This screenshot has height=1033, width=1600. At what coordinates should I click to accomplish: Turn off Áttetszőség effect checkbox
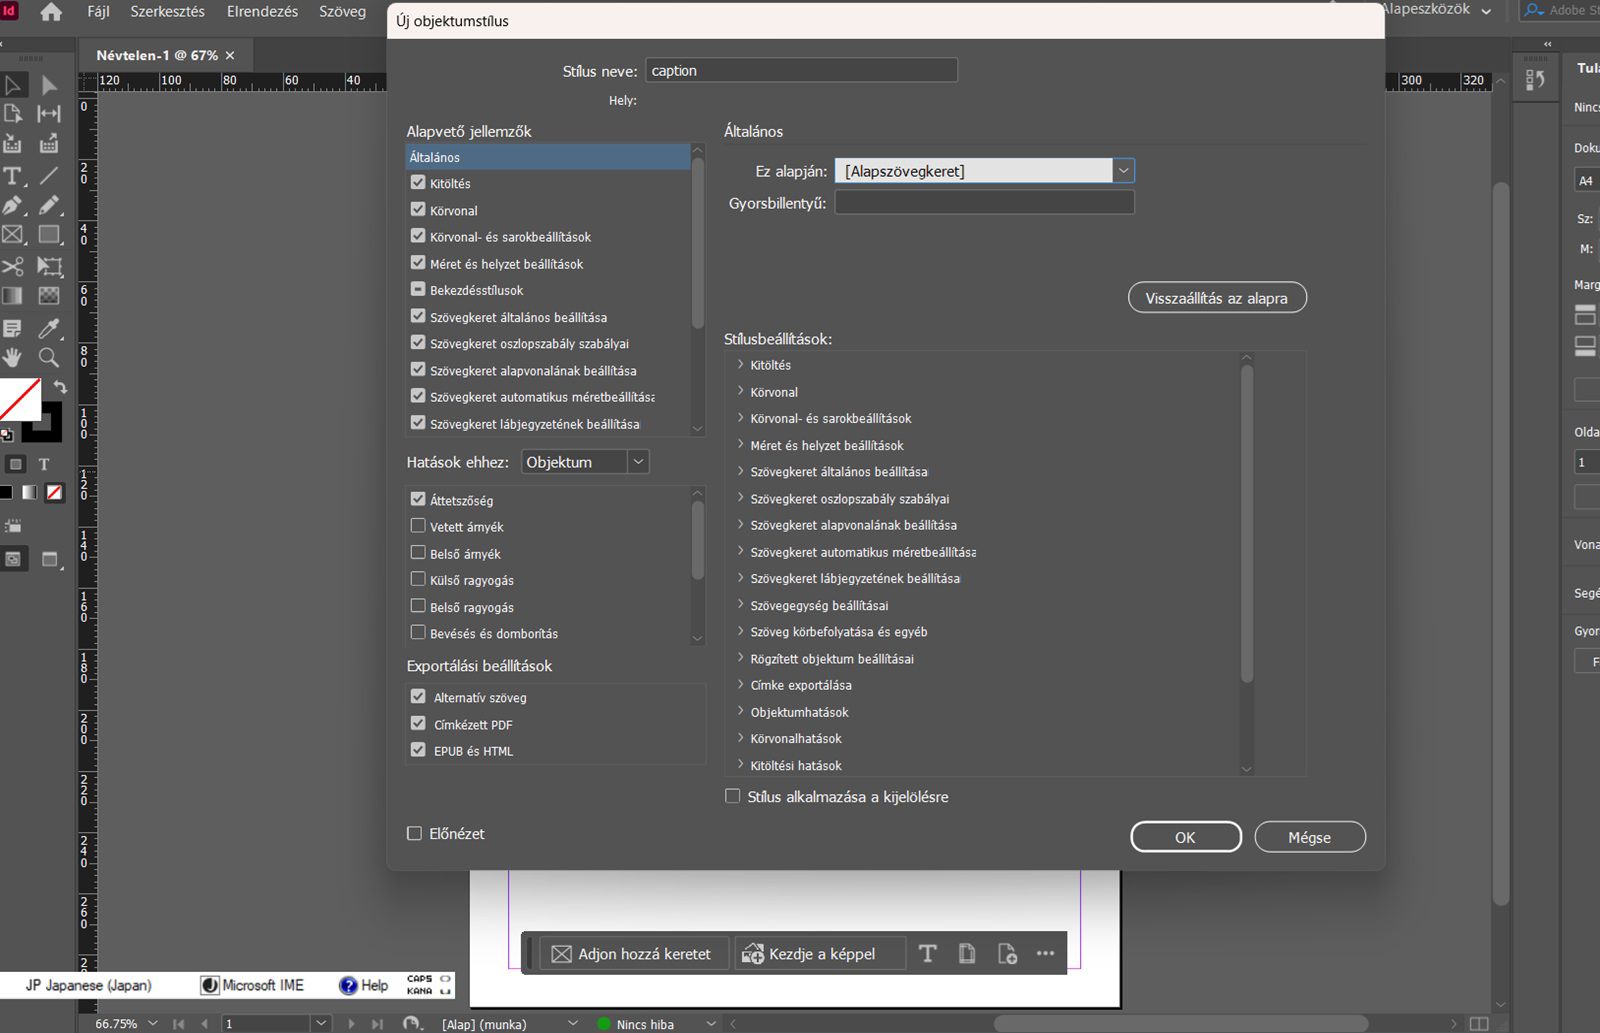pos(418,499)
